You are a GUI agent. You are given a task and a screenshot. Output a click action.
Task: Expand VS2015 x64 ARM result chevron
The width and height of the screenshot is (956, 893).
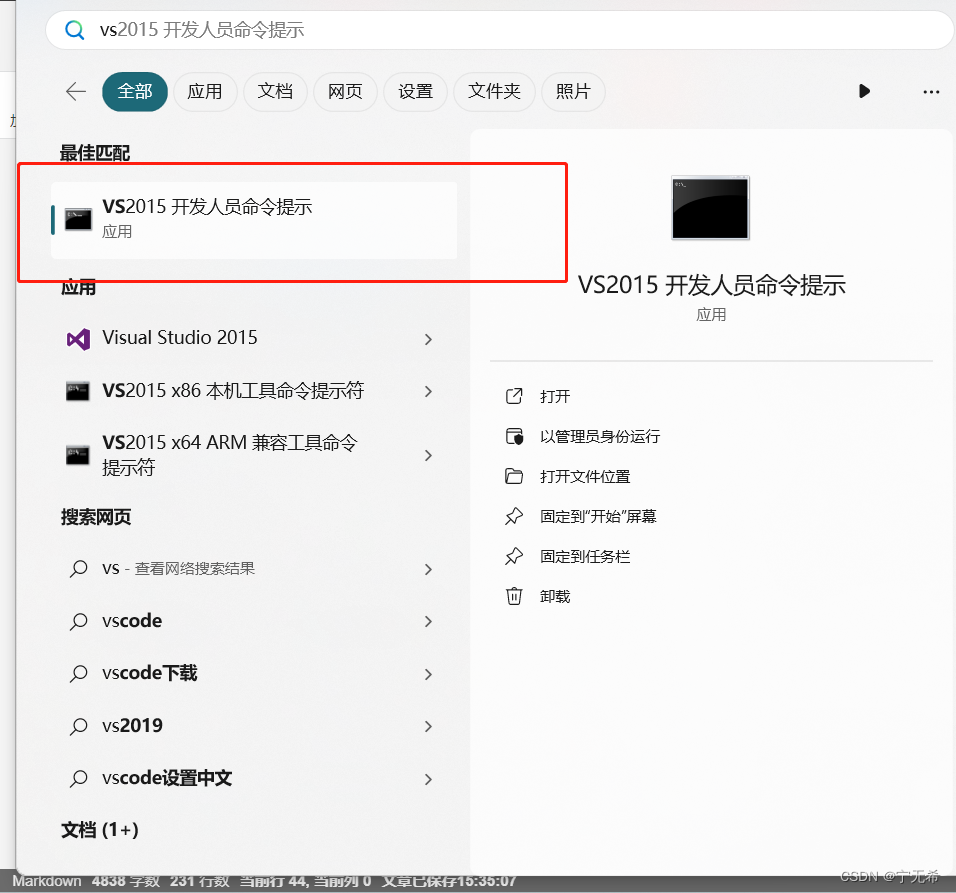click(x=429, y=455)
